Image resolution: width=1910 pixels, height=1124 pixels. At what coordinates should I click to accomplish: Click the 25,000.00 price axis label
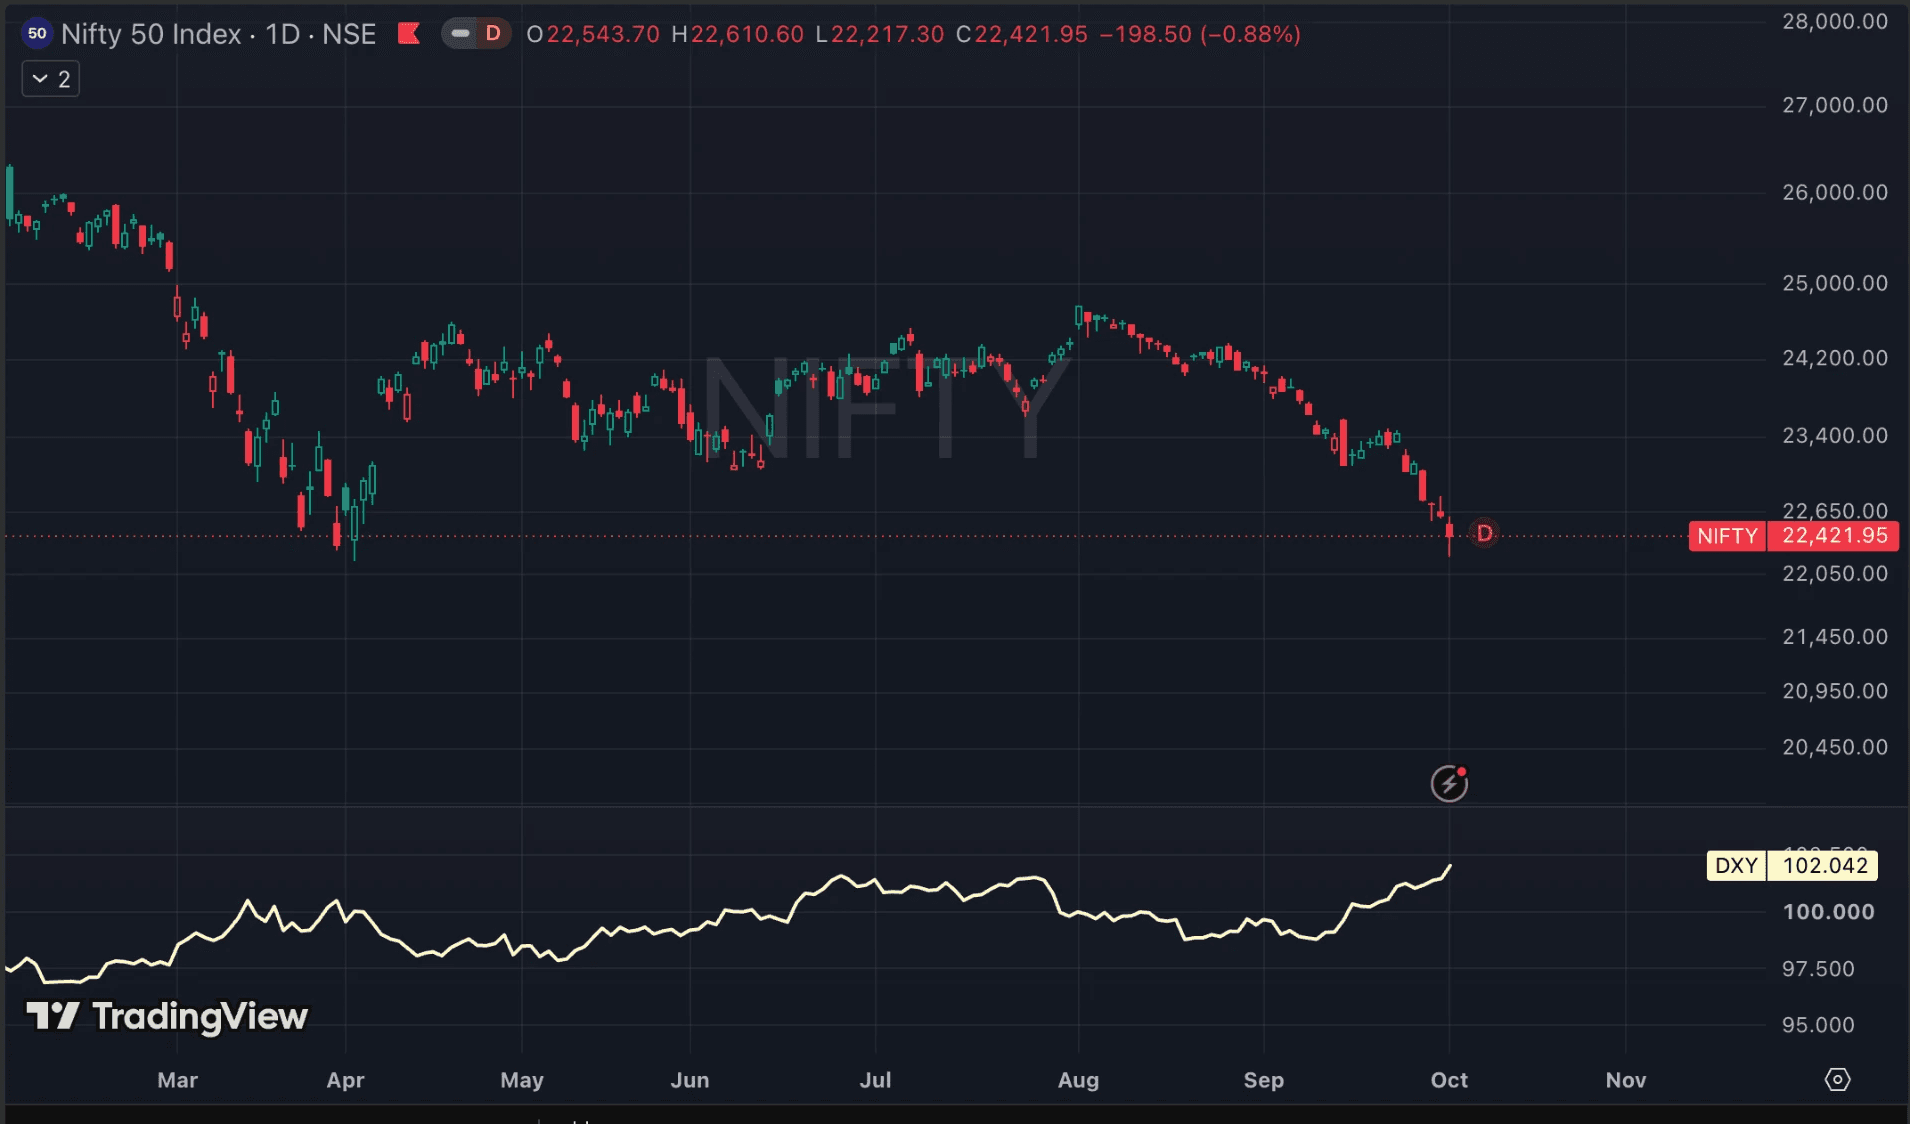tap(1835, 283)
